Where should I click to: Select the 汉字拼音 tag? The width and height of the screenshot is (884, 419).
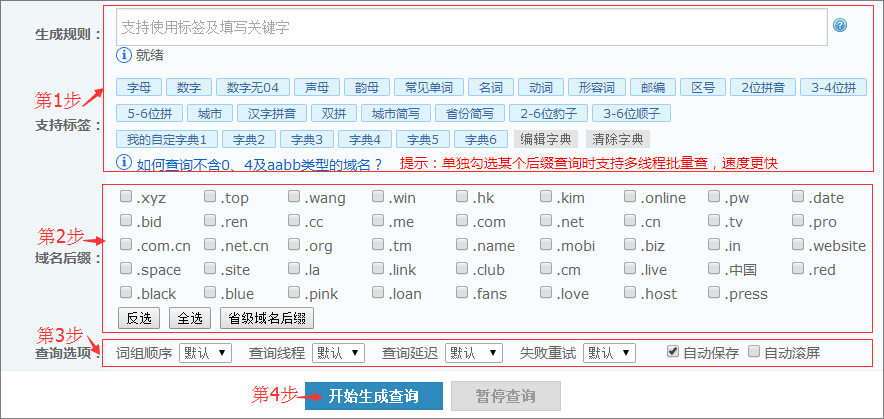[271, 113]
